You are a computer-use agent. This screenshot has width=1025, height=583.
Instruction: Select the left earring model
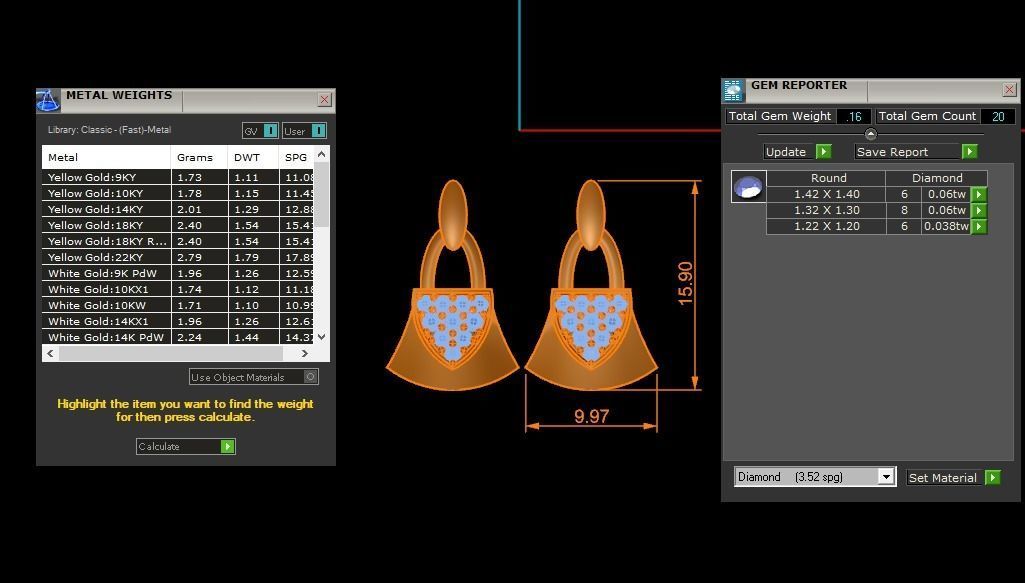(x=452, y=286)
